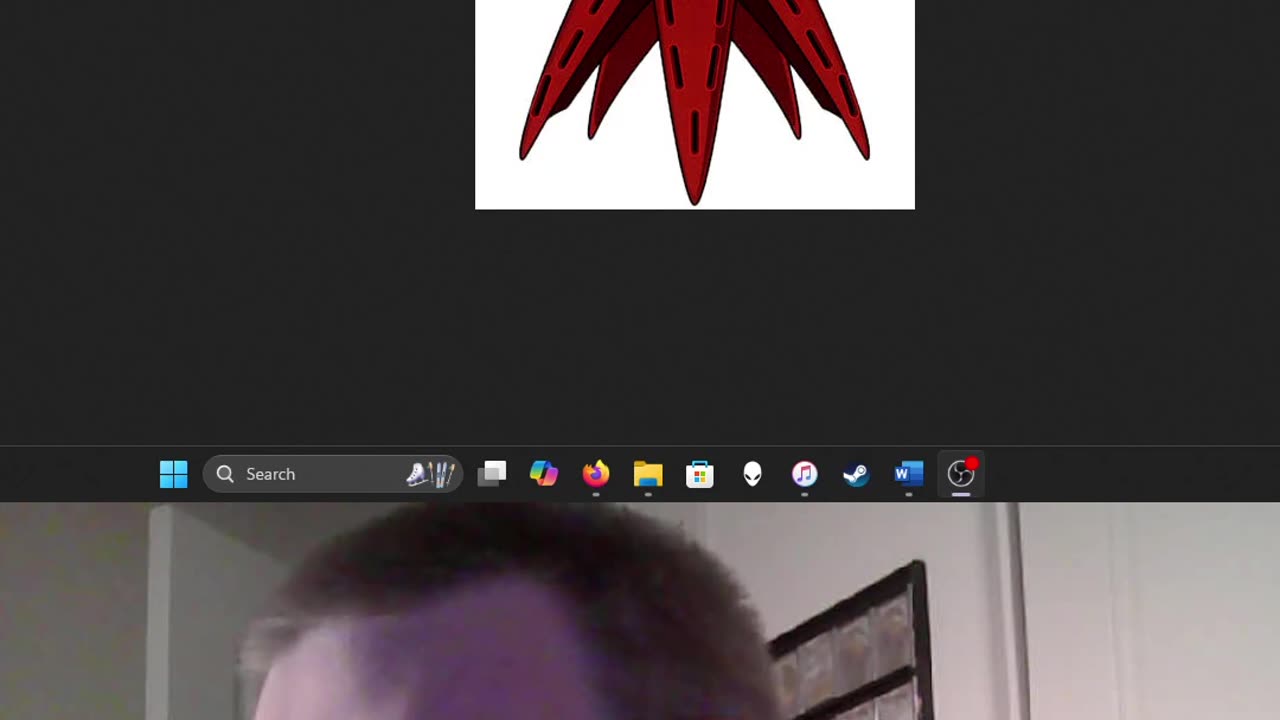Open Microsoft Word from taskbar
The width and height of the screenshot is (1280, 720).
click(908, 474)
